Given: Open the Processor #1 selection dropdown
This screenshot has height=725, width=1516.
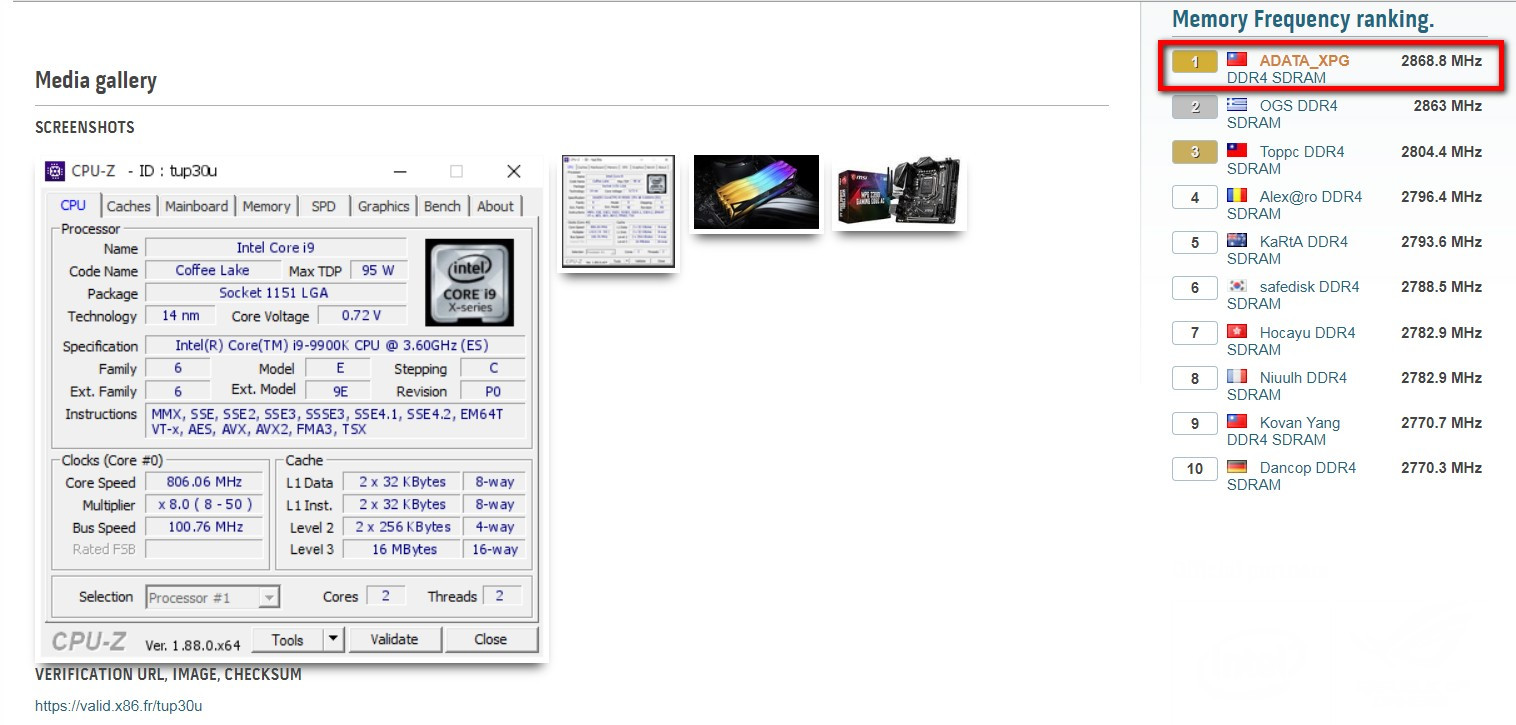Looking at the screenshot, I should 212,598.
